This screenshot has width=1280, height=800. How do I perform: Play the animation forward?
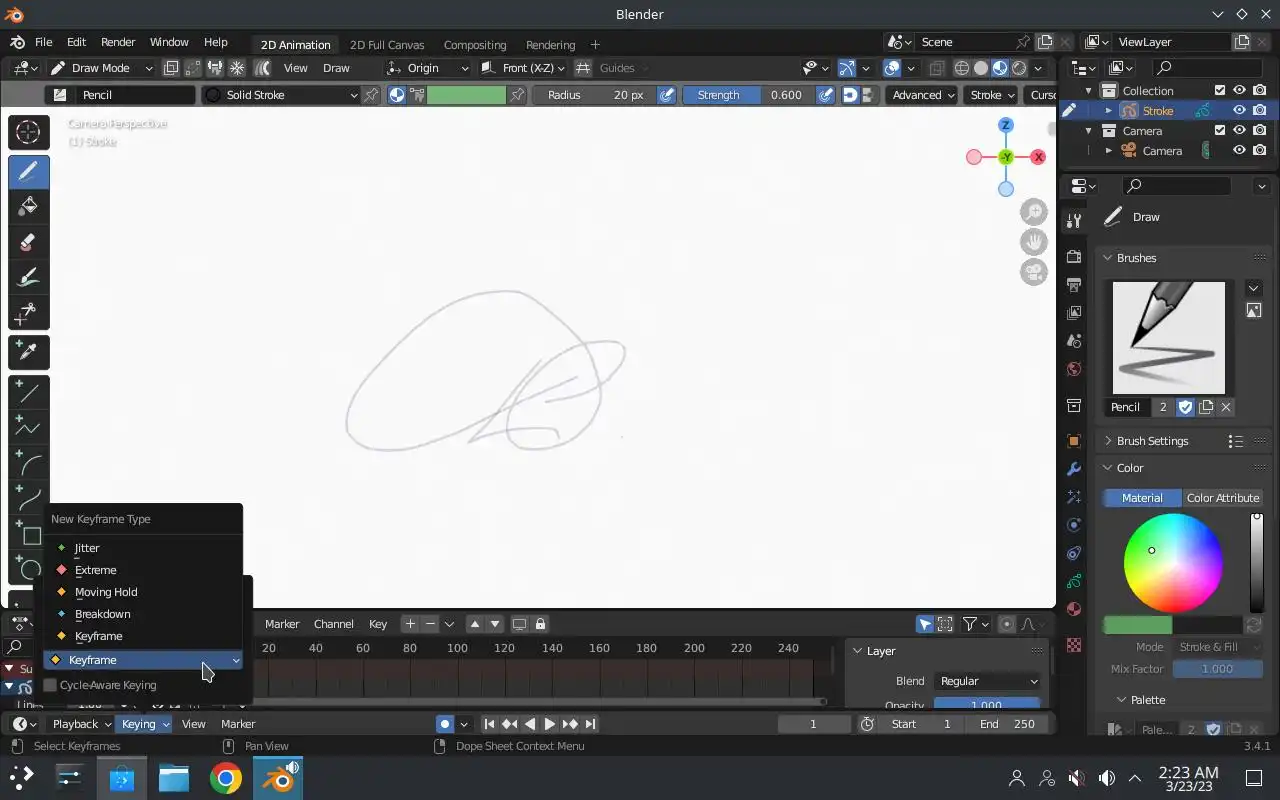coord(550,724)
